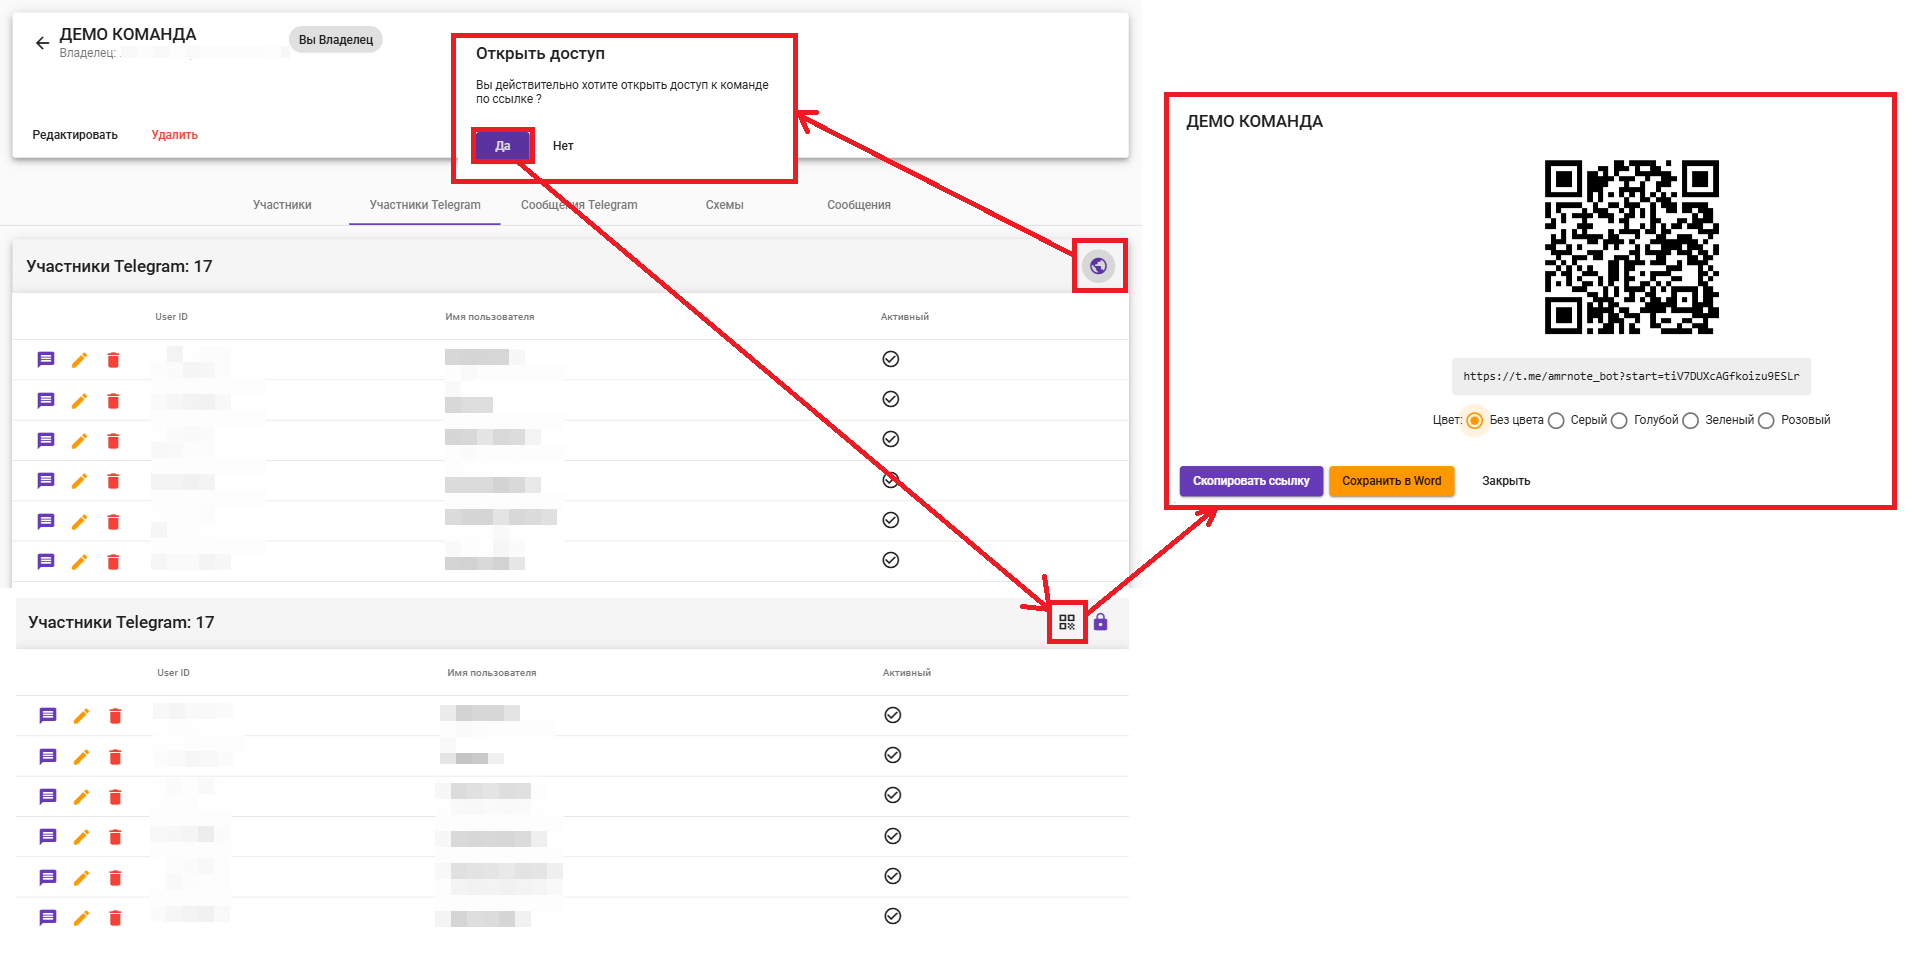Viewport: 1916px width, 961px height.
Task: Open message icon in first row of upper table
Action: coord(46,360)
